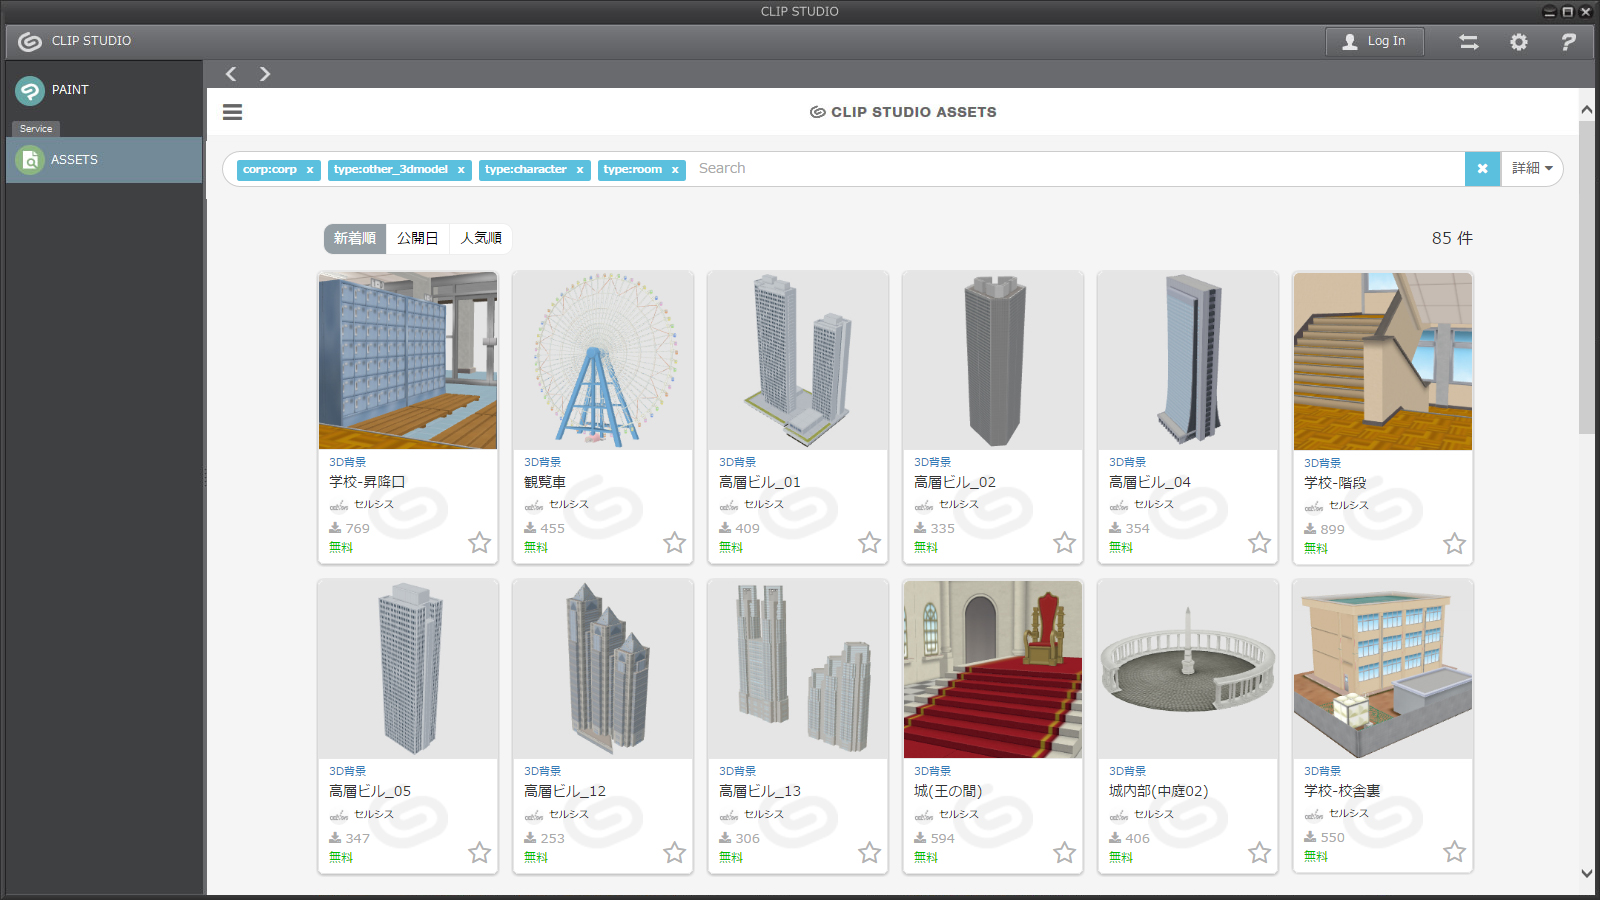Open PAINT from the sidebar
This screenshot has width=1600, height=900.
[x=70, y=90]
